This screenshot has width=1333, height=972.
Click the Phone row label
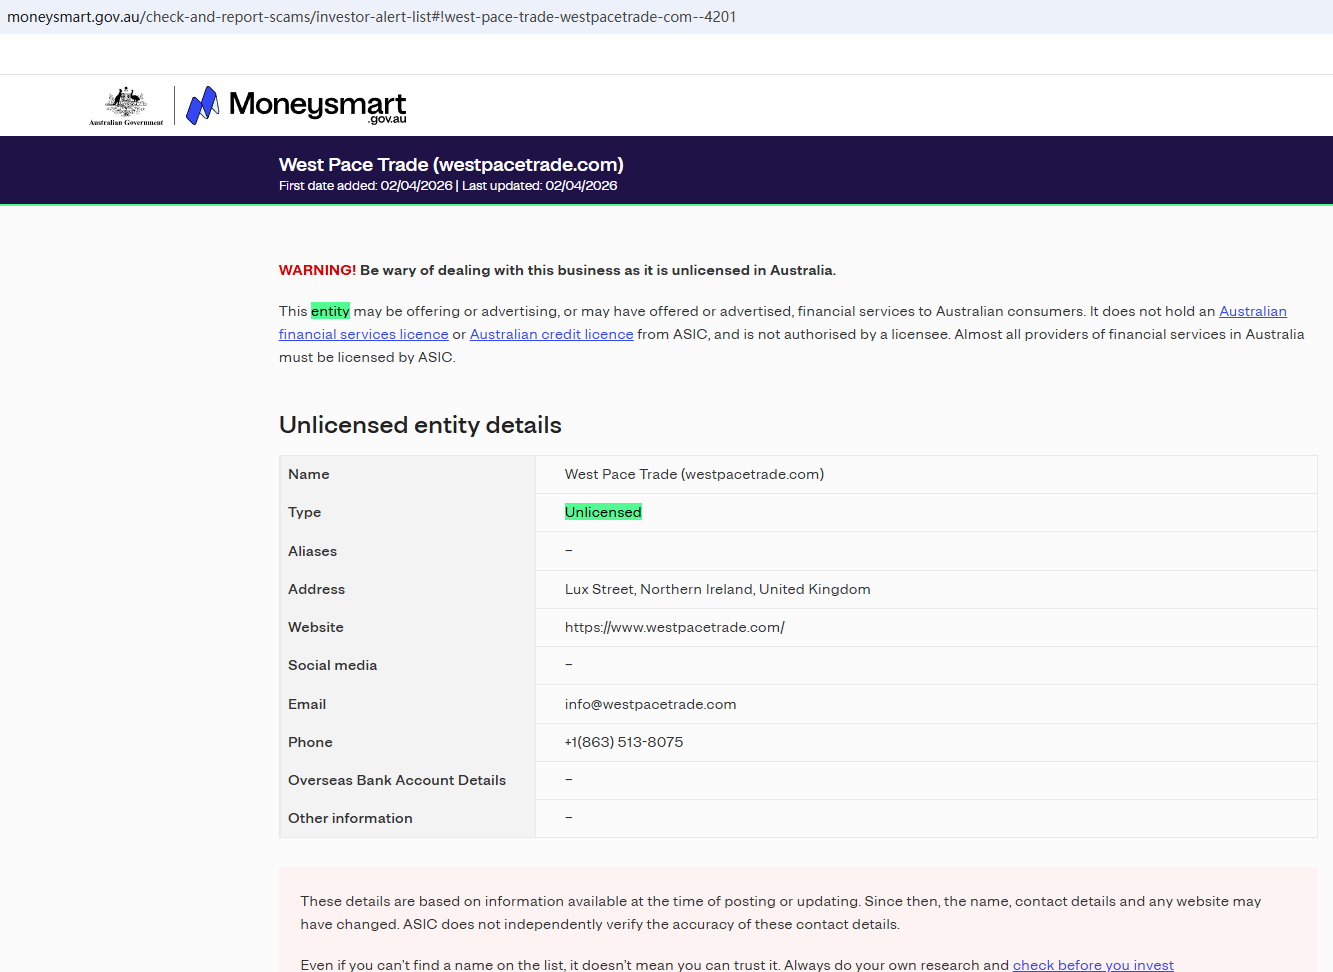tap(310, 742)
